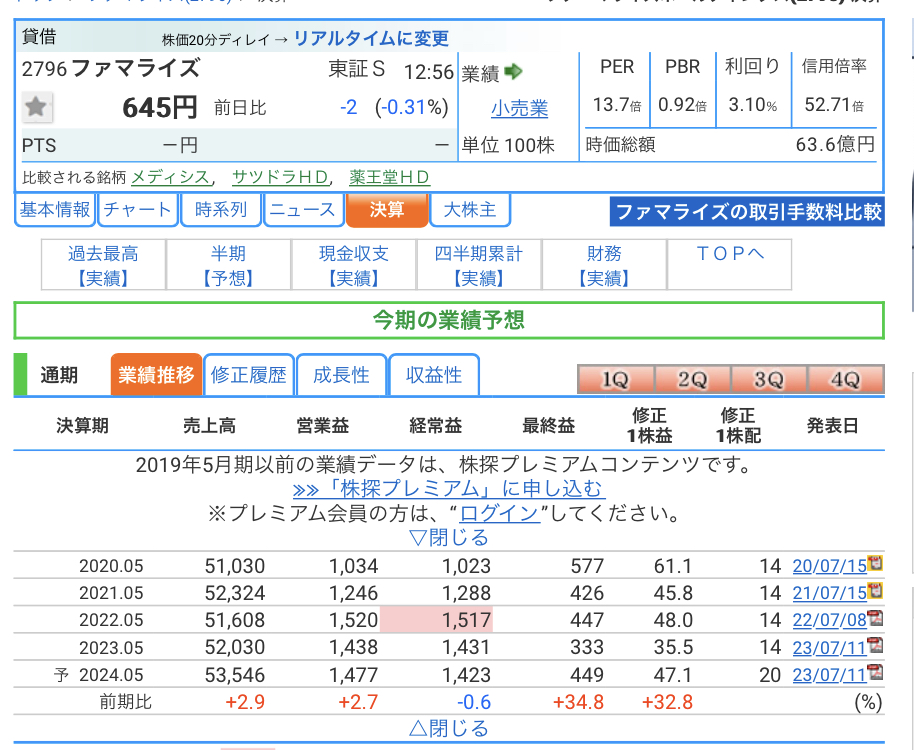914x750 pixels.
Task: Select the 業績推移 tab
Action: click(x=156, y=375)
